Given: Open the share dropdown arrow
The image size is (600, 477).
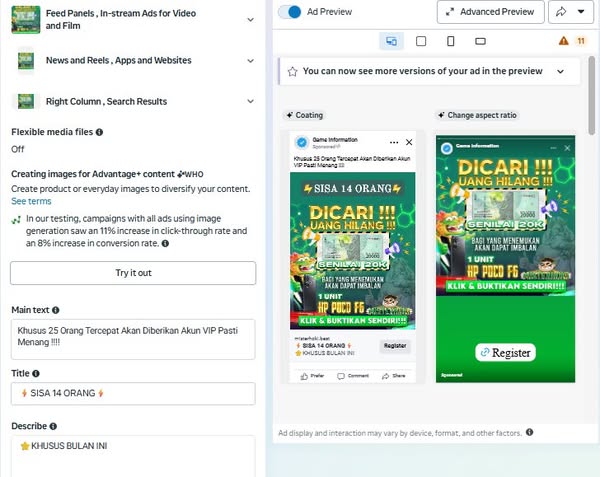Looking at the screenshot, I should pos(580,12).
